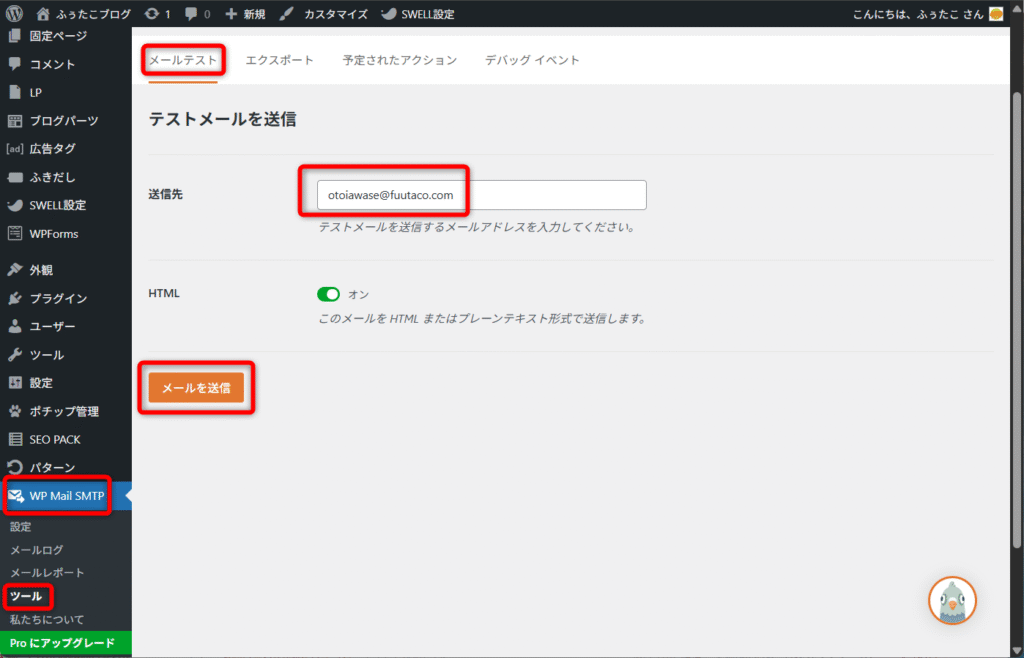Open プラグイン in the sidebar
This screenshot has width=1024, height=658.
click(58, 298)
